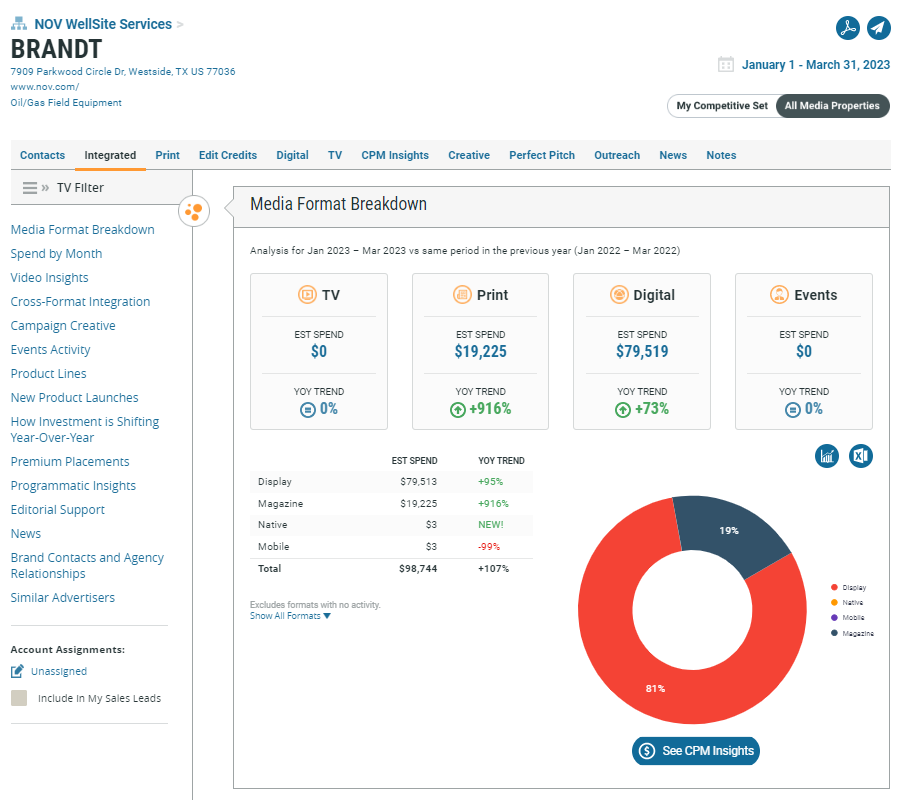915x800 pixels.
Task: Click the Unassigned edit pencil icon
Action: (18, 671)
